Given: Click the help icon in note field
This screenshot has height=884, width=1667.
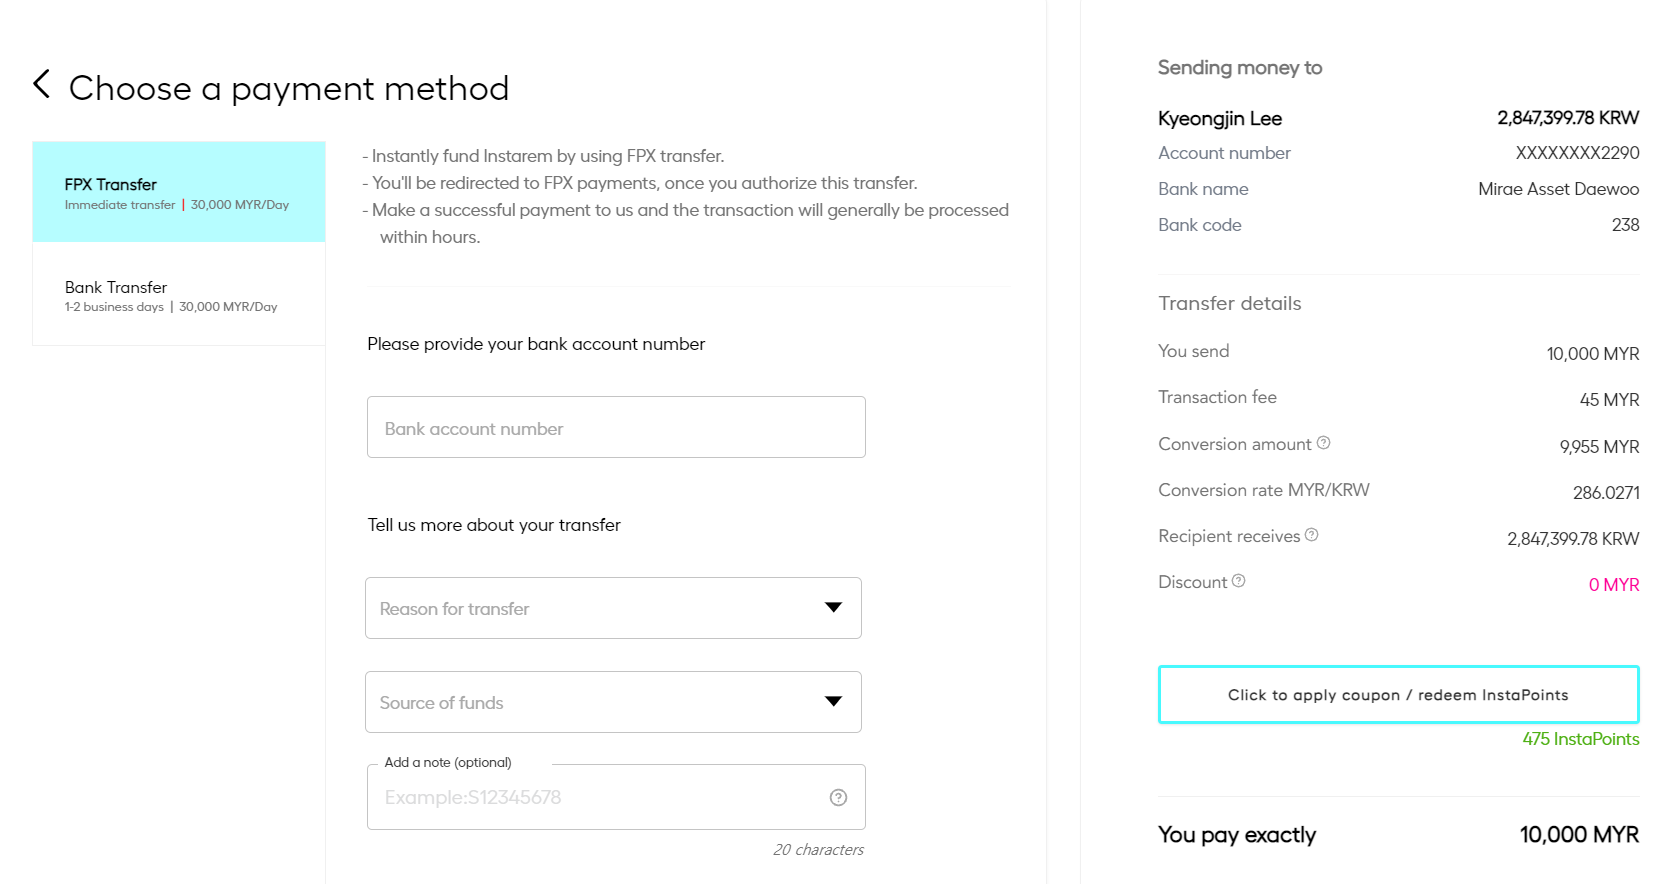Looking at the screenshot, I should click(838, 798).
